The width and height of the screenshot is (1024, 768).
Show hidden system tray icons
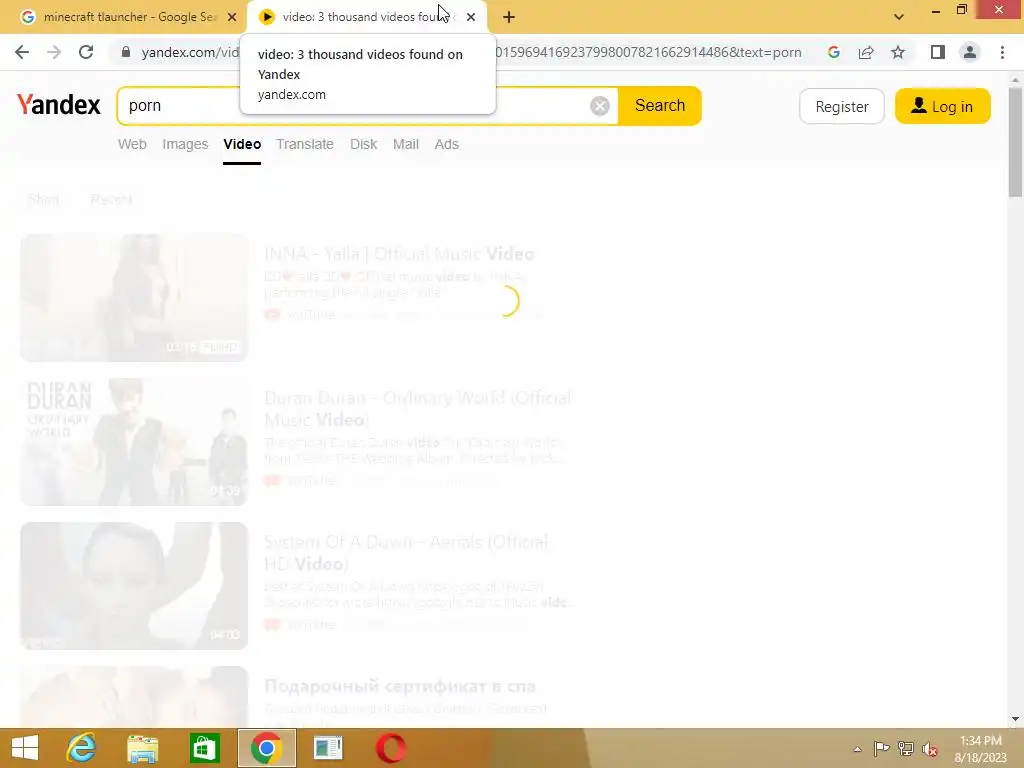coord(857,749)
